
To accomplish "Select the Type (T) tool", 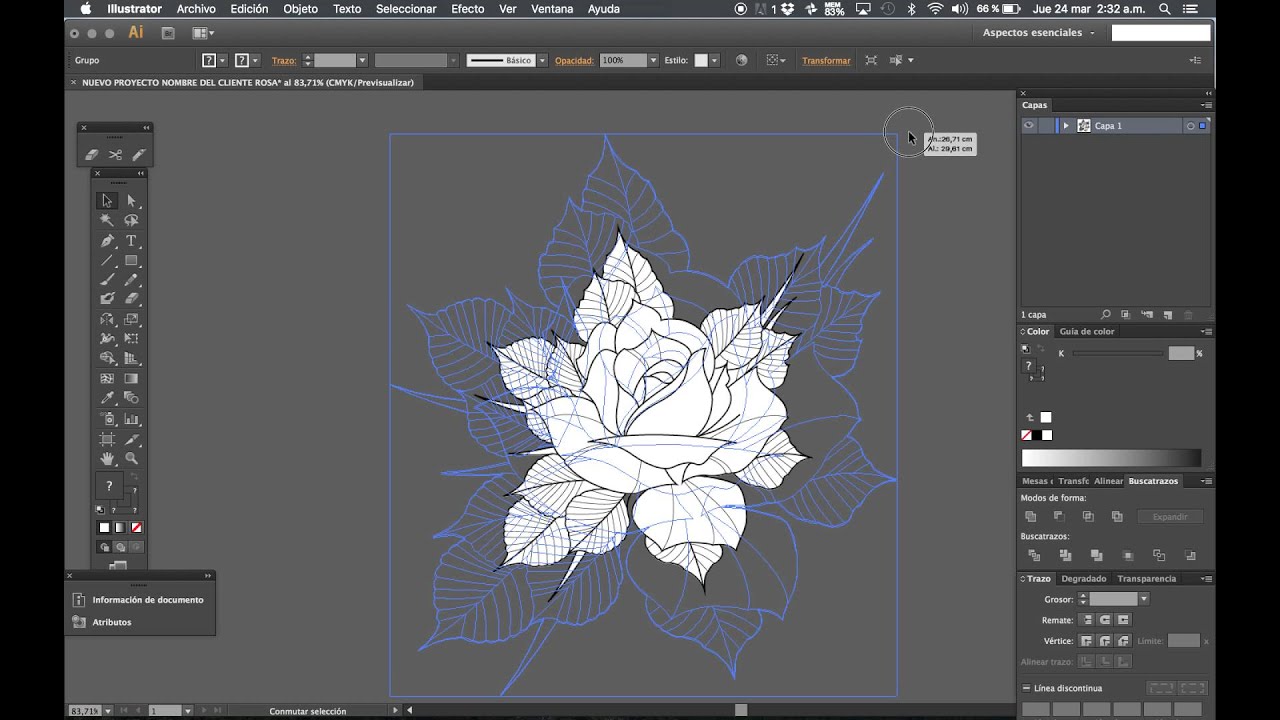I will click(x=131, y=241).
